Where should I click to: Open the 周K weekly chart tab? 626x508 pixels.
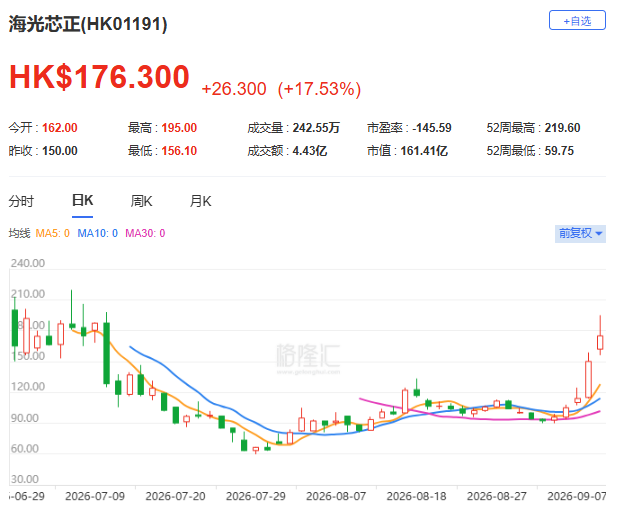[141, 201]
